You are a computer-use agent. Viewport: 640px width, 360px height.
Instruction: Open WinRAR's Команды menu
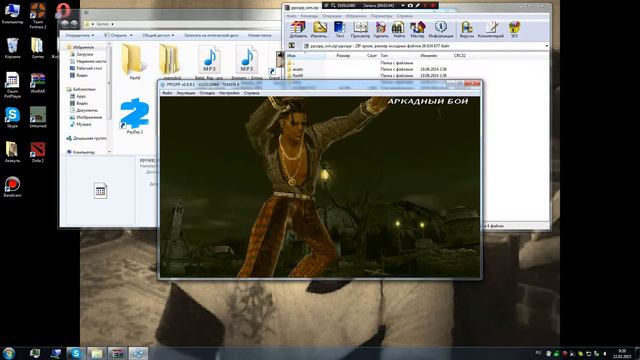click(309, 16)
